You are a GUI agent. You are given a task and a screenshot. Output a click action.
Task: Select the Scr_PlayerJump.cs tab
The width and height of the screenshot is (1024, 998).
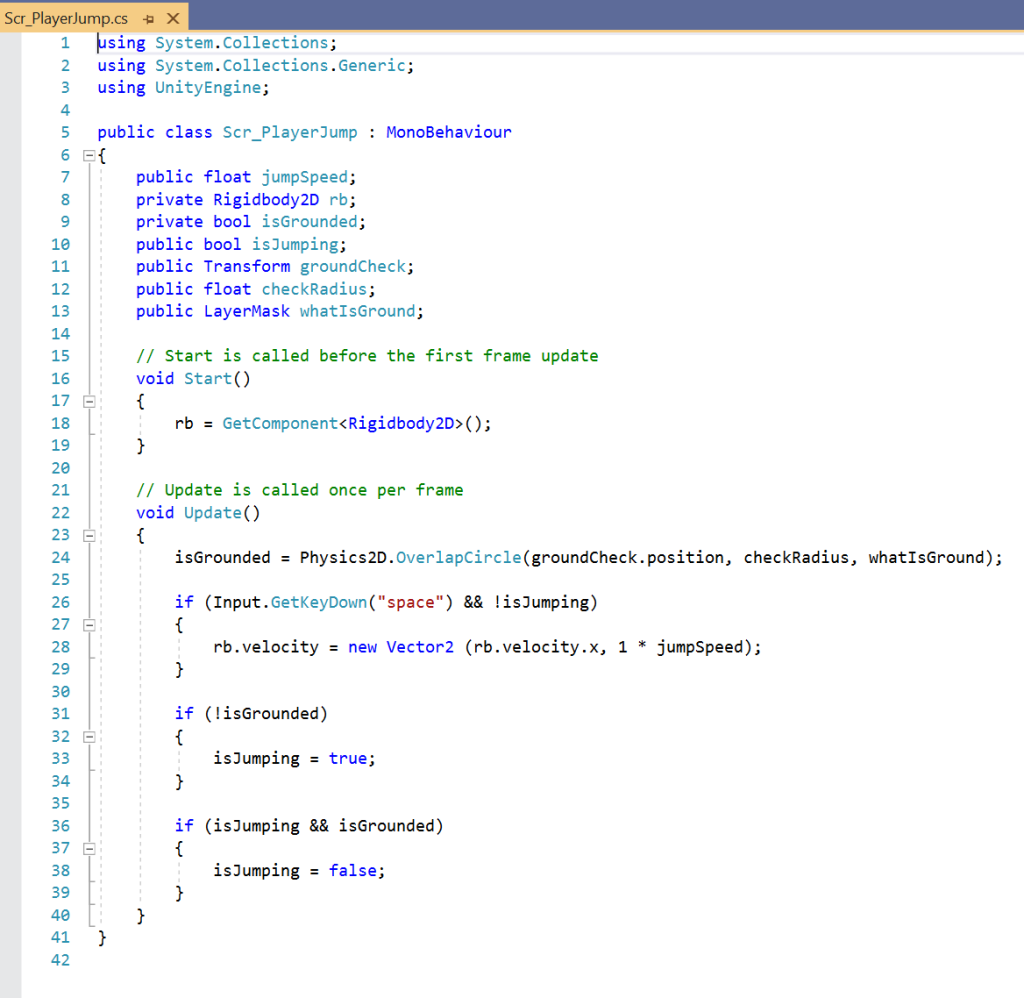[66, 19]
